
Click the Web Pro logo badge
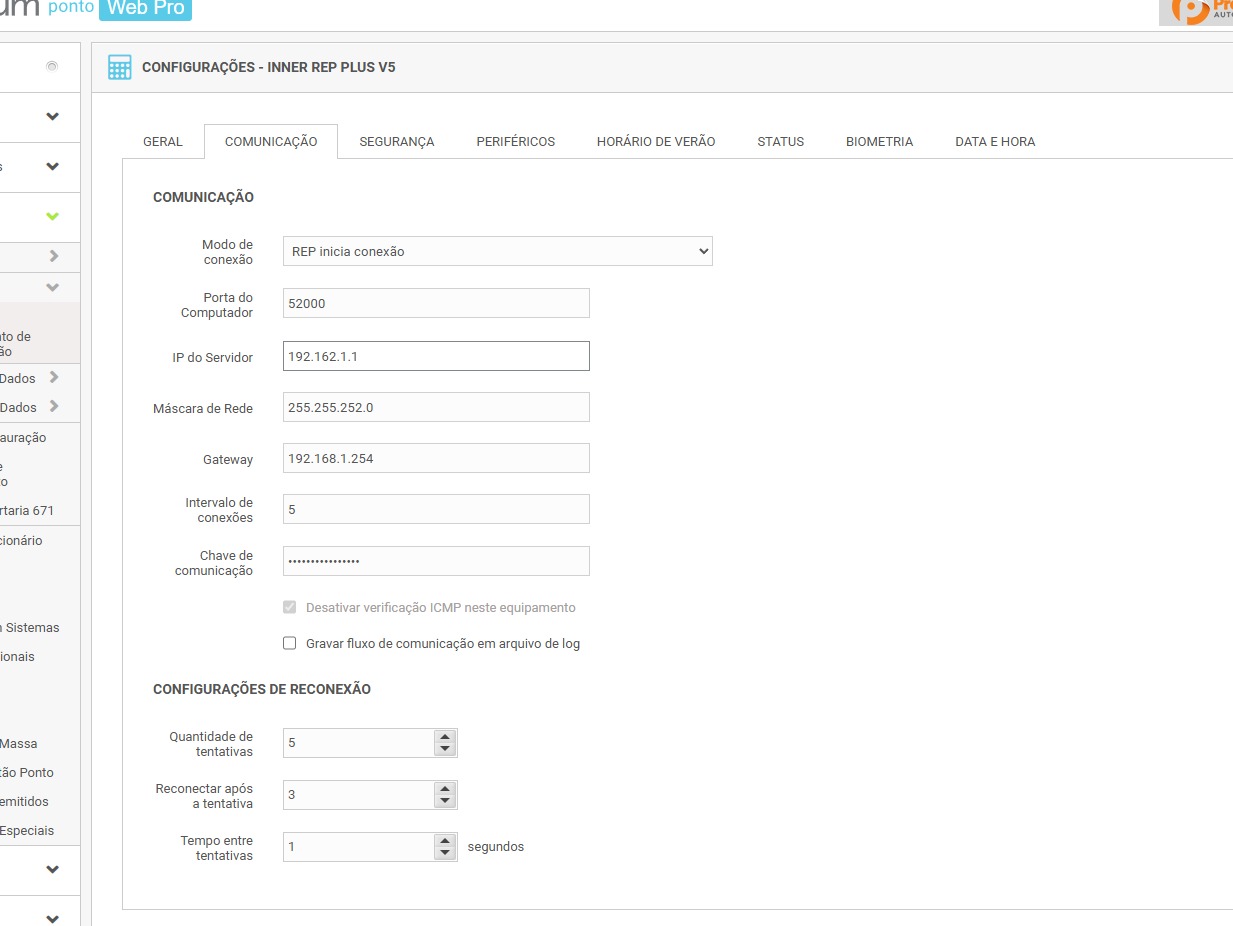[145, 9]
